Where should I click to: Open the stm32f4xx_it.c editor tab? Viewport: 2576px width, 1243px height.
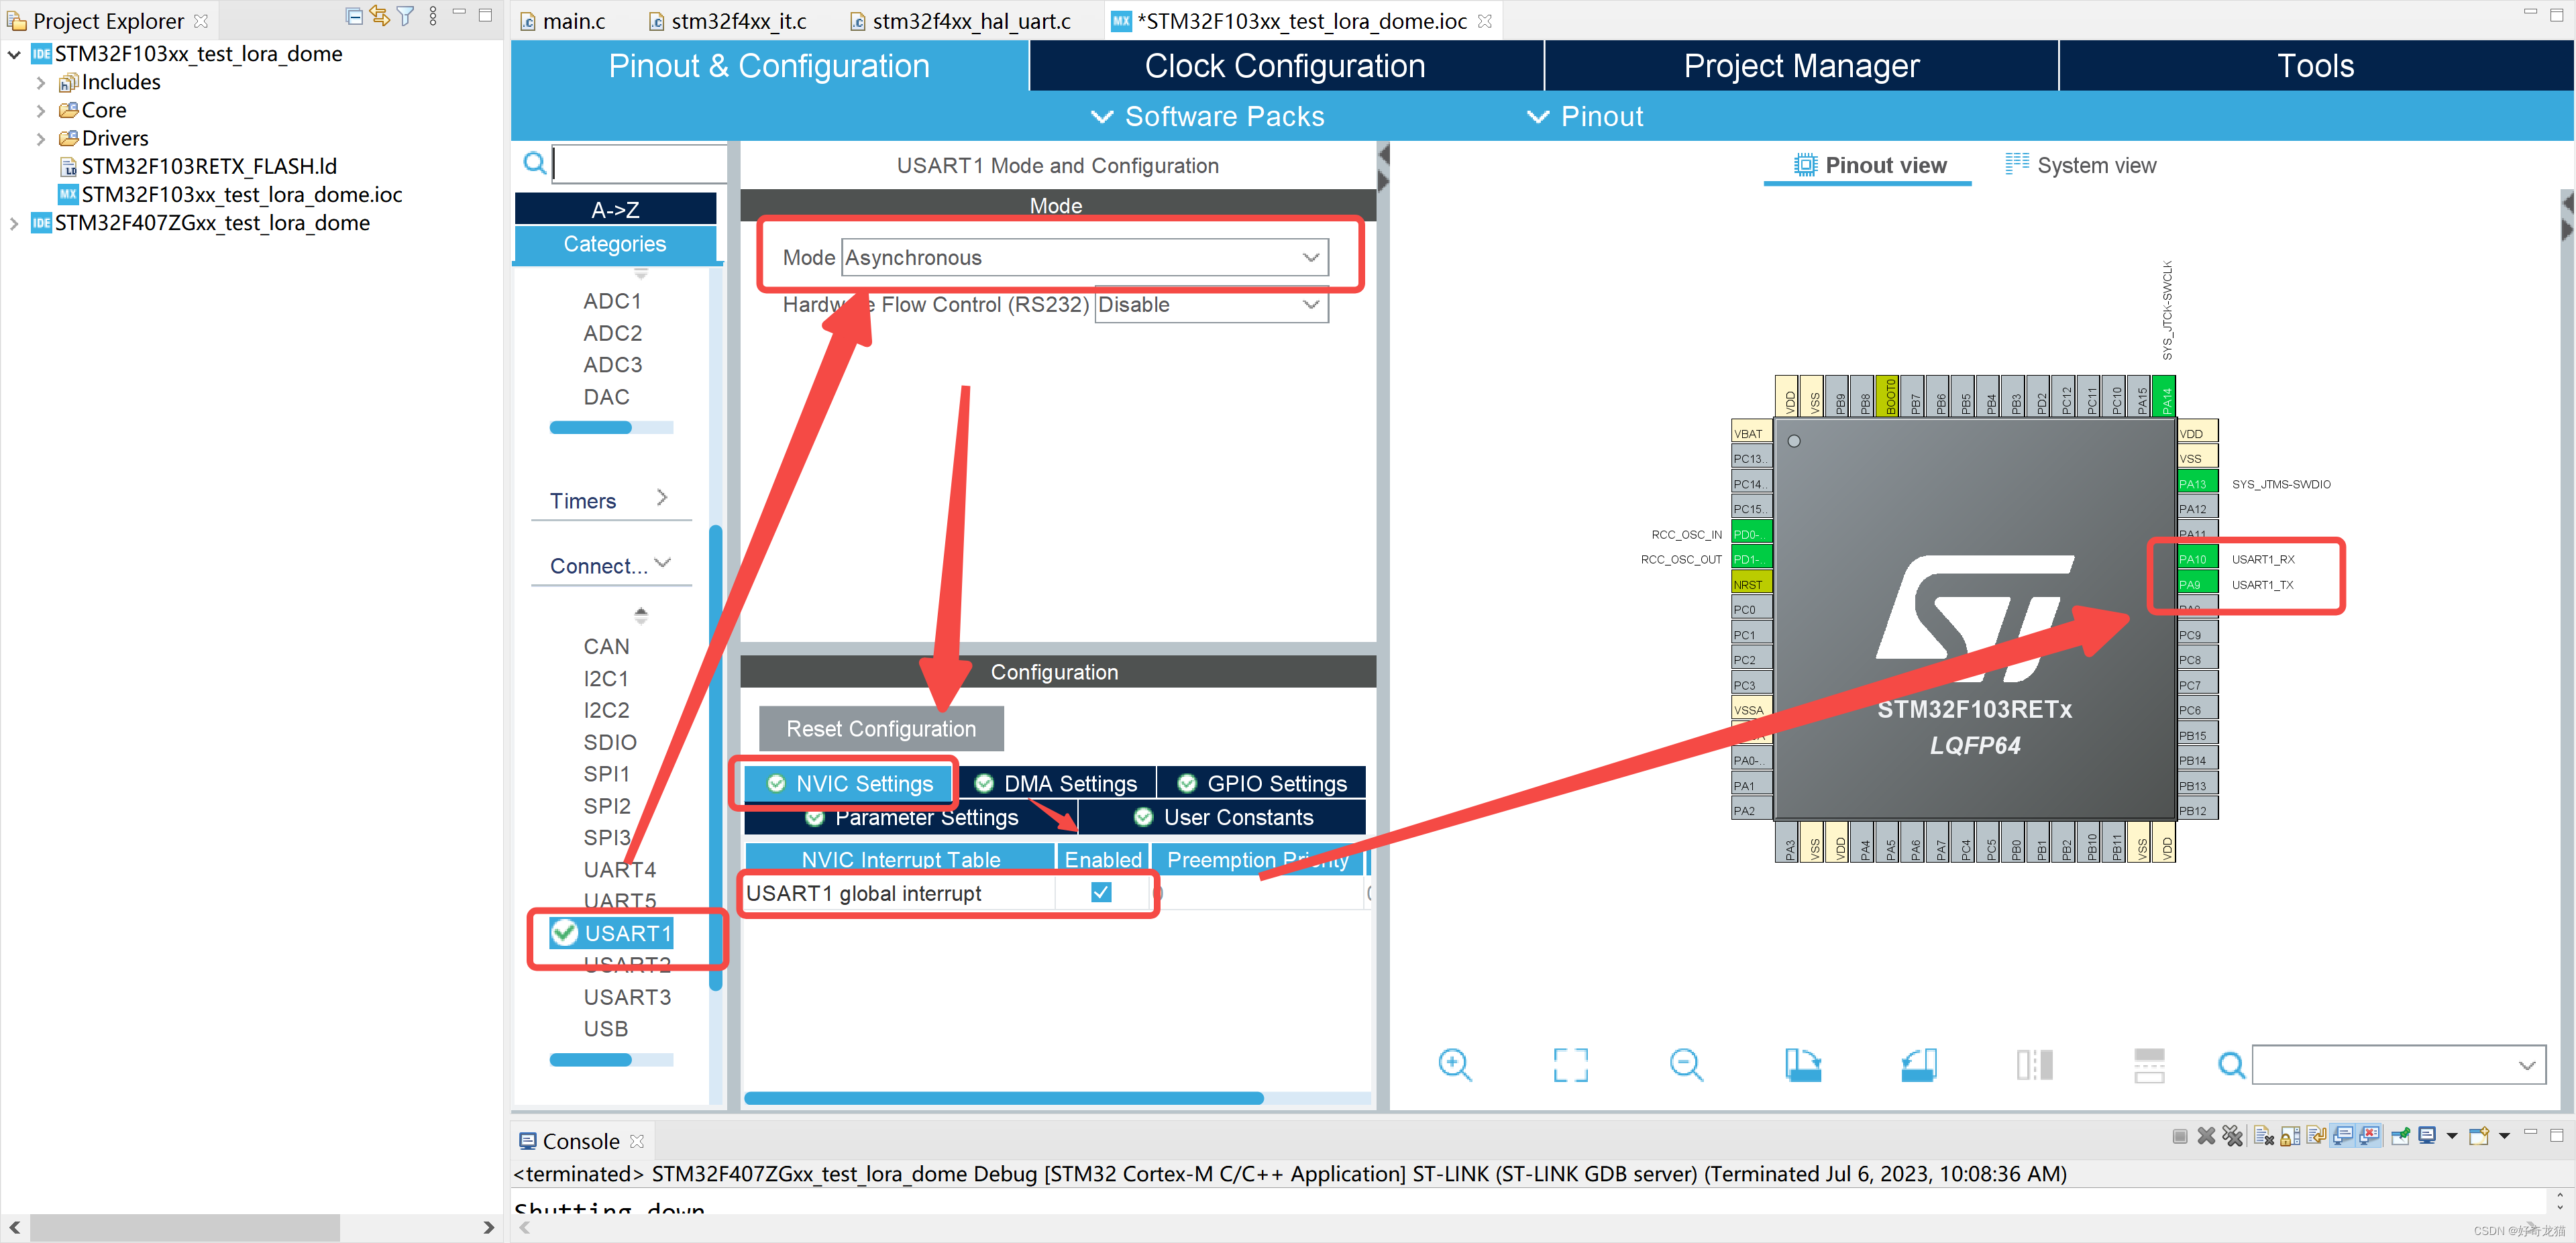tap(727, 21)
